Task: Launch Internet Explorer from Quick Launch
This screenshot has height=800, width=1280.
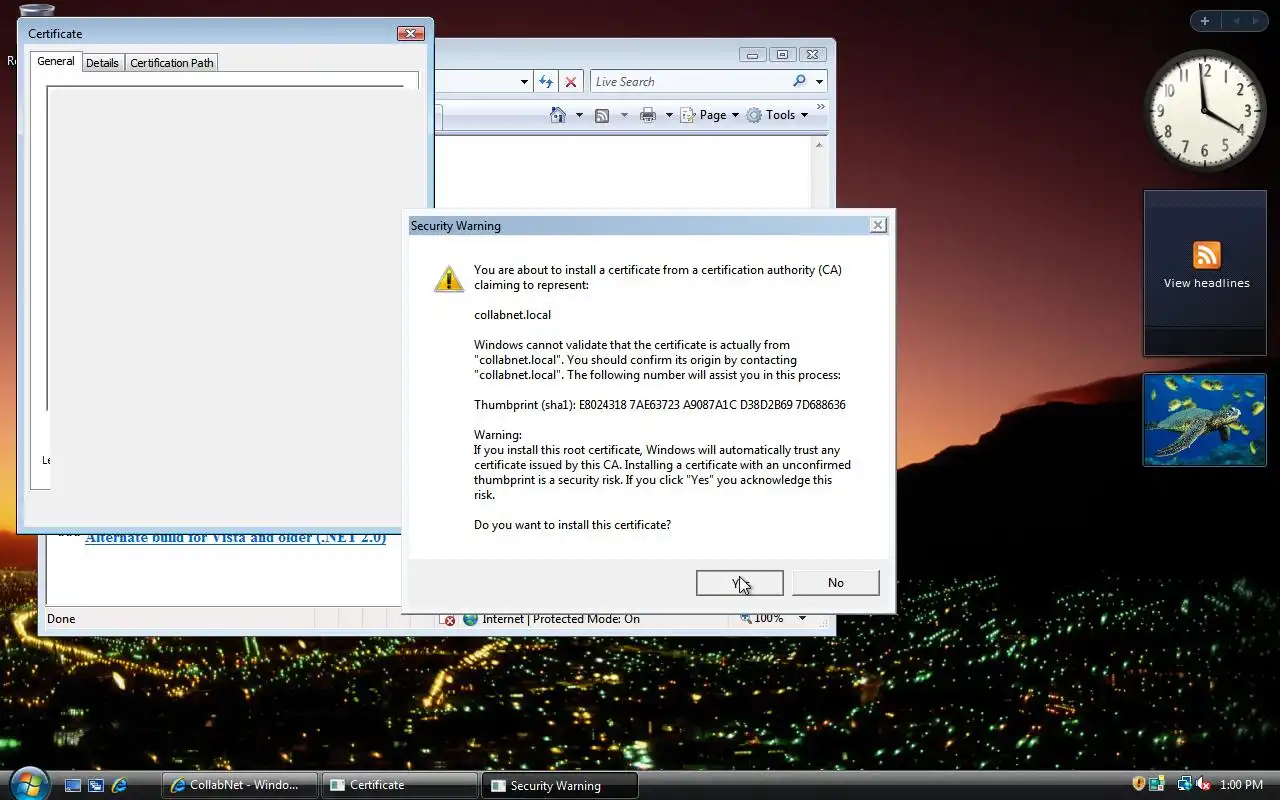Action: click(x=119, y=785)
